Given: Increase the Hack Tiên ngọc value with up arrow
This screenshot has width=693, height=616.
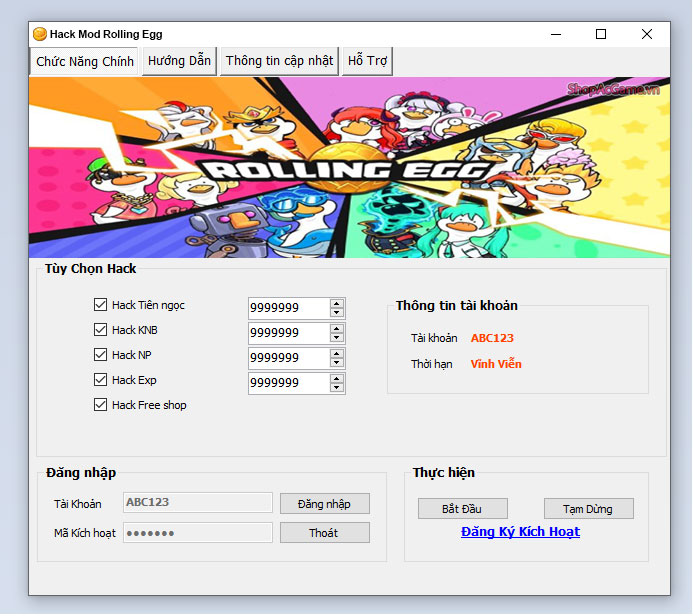Looking at the screenshot, I should [337, 304].
